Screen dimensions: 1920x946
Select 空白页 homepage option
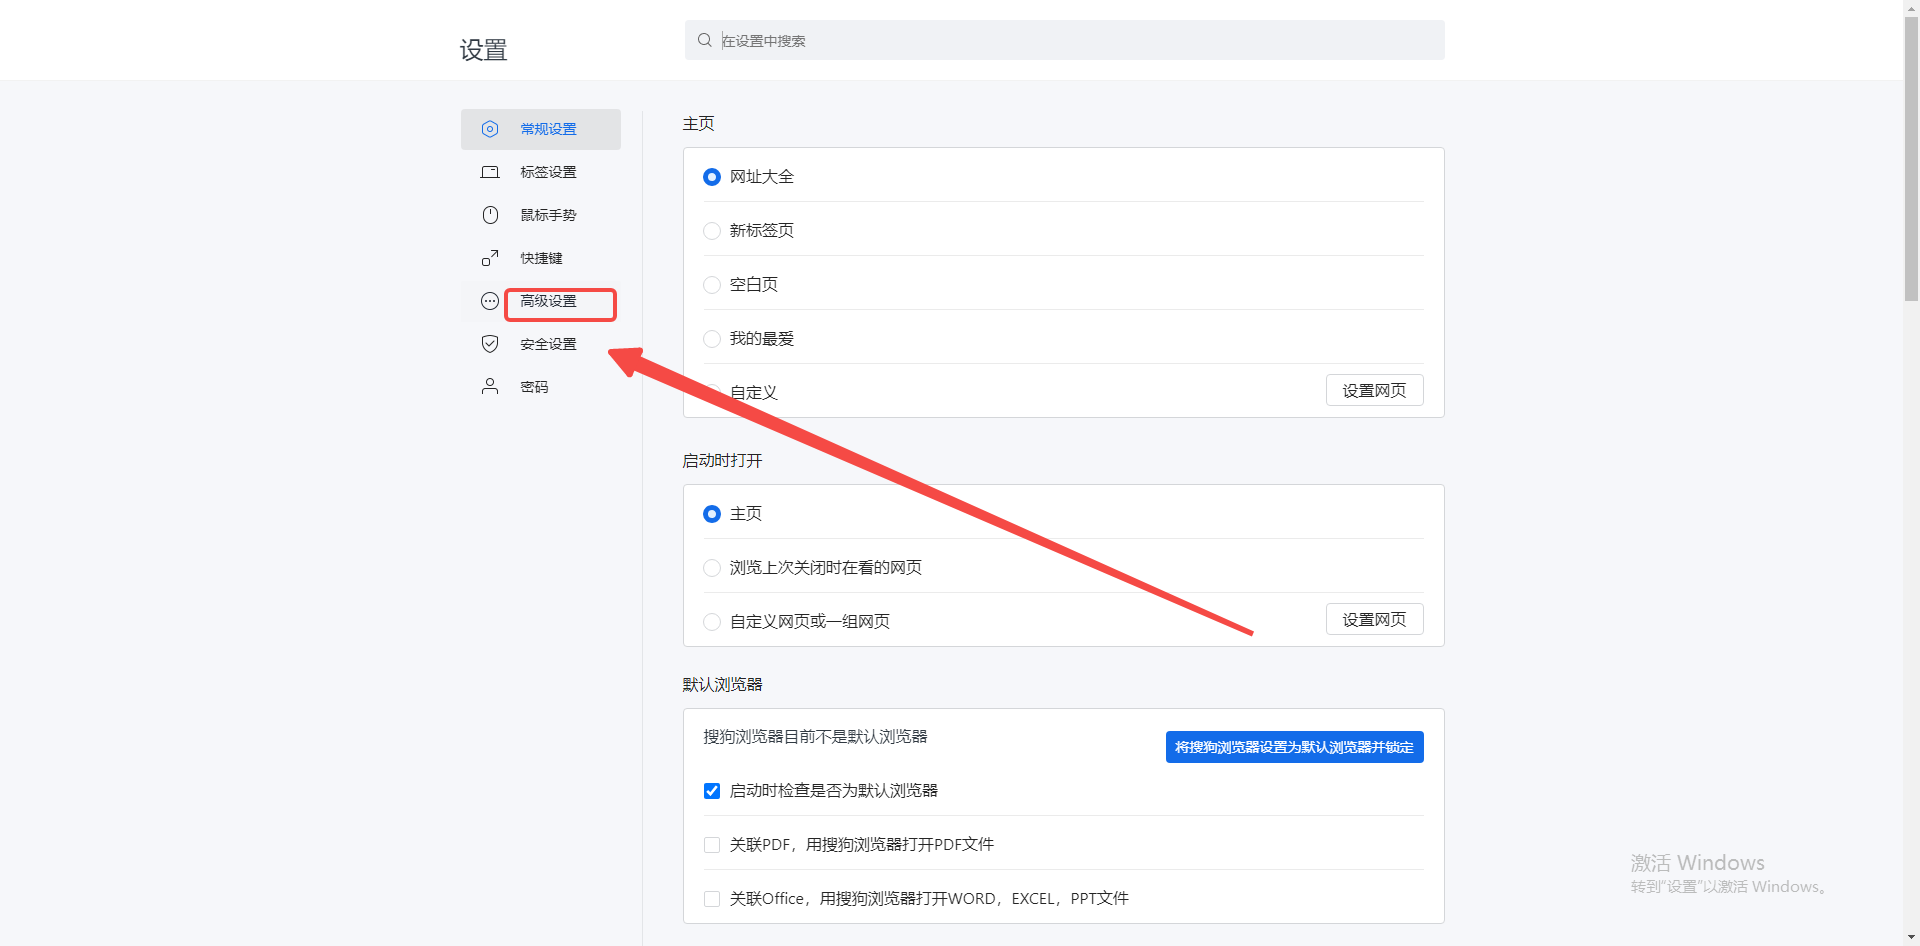[x=711, y=284]
